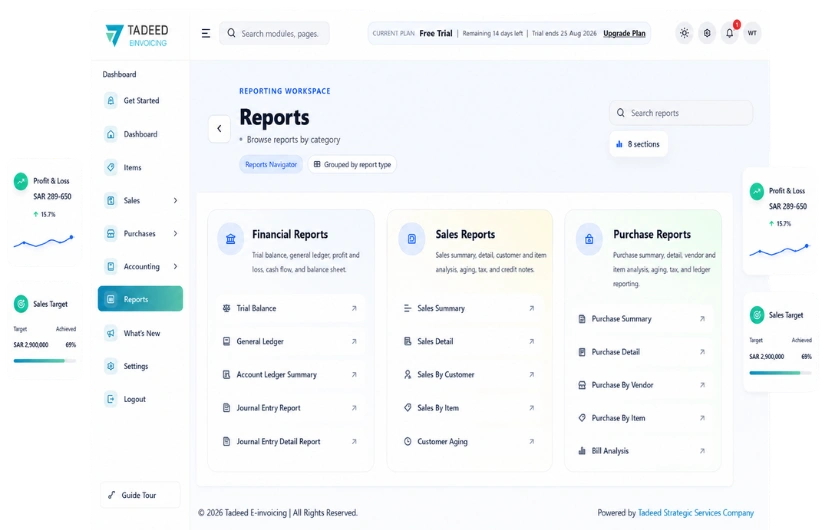Open the Sales Detail report row
The width and height of the screenshot is (836, 530).
(x=470, y=341)
